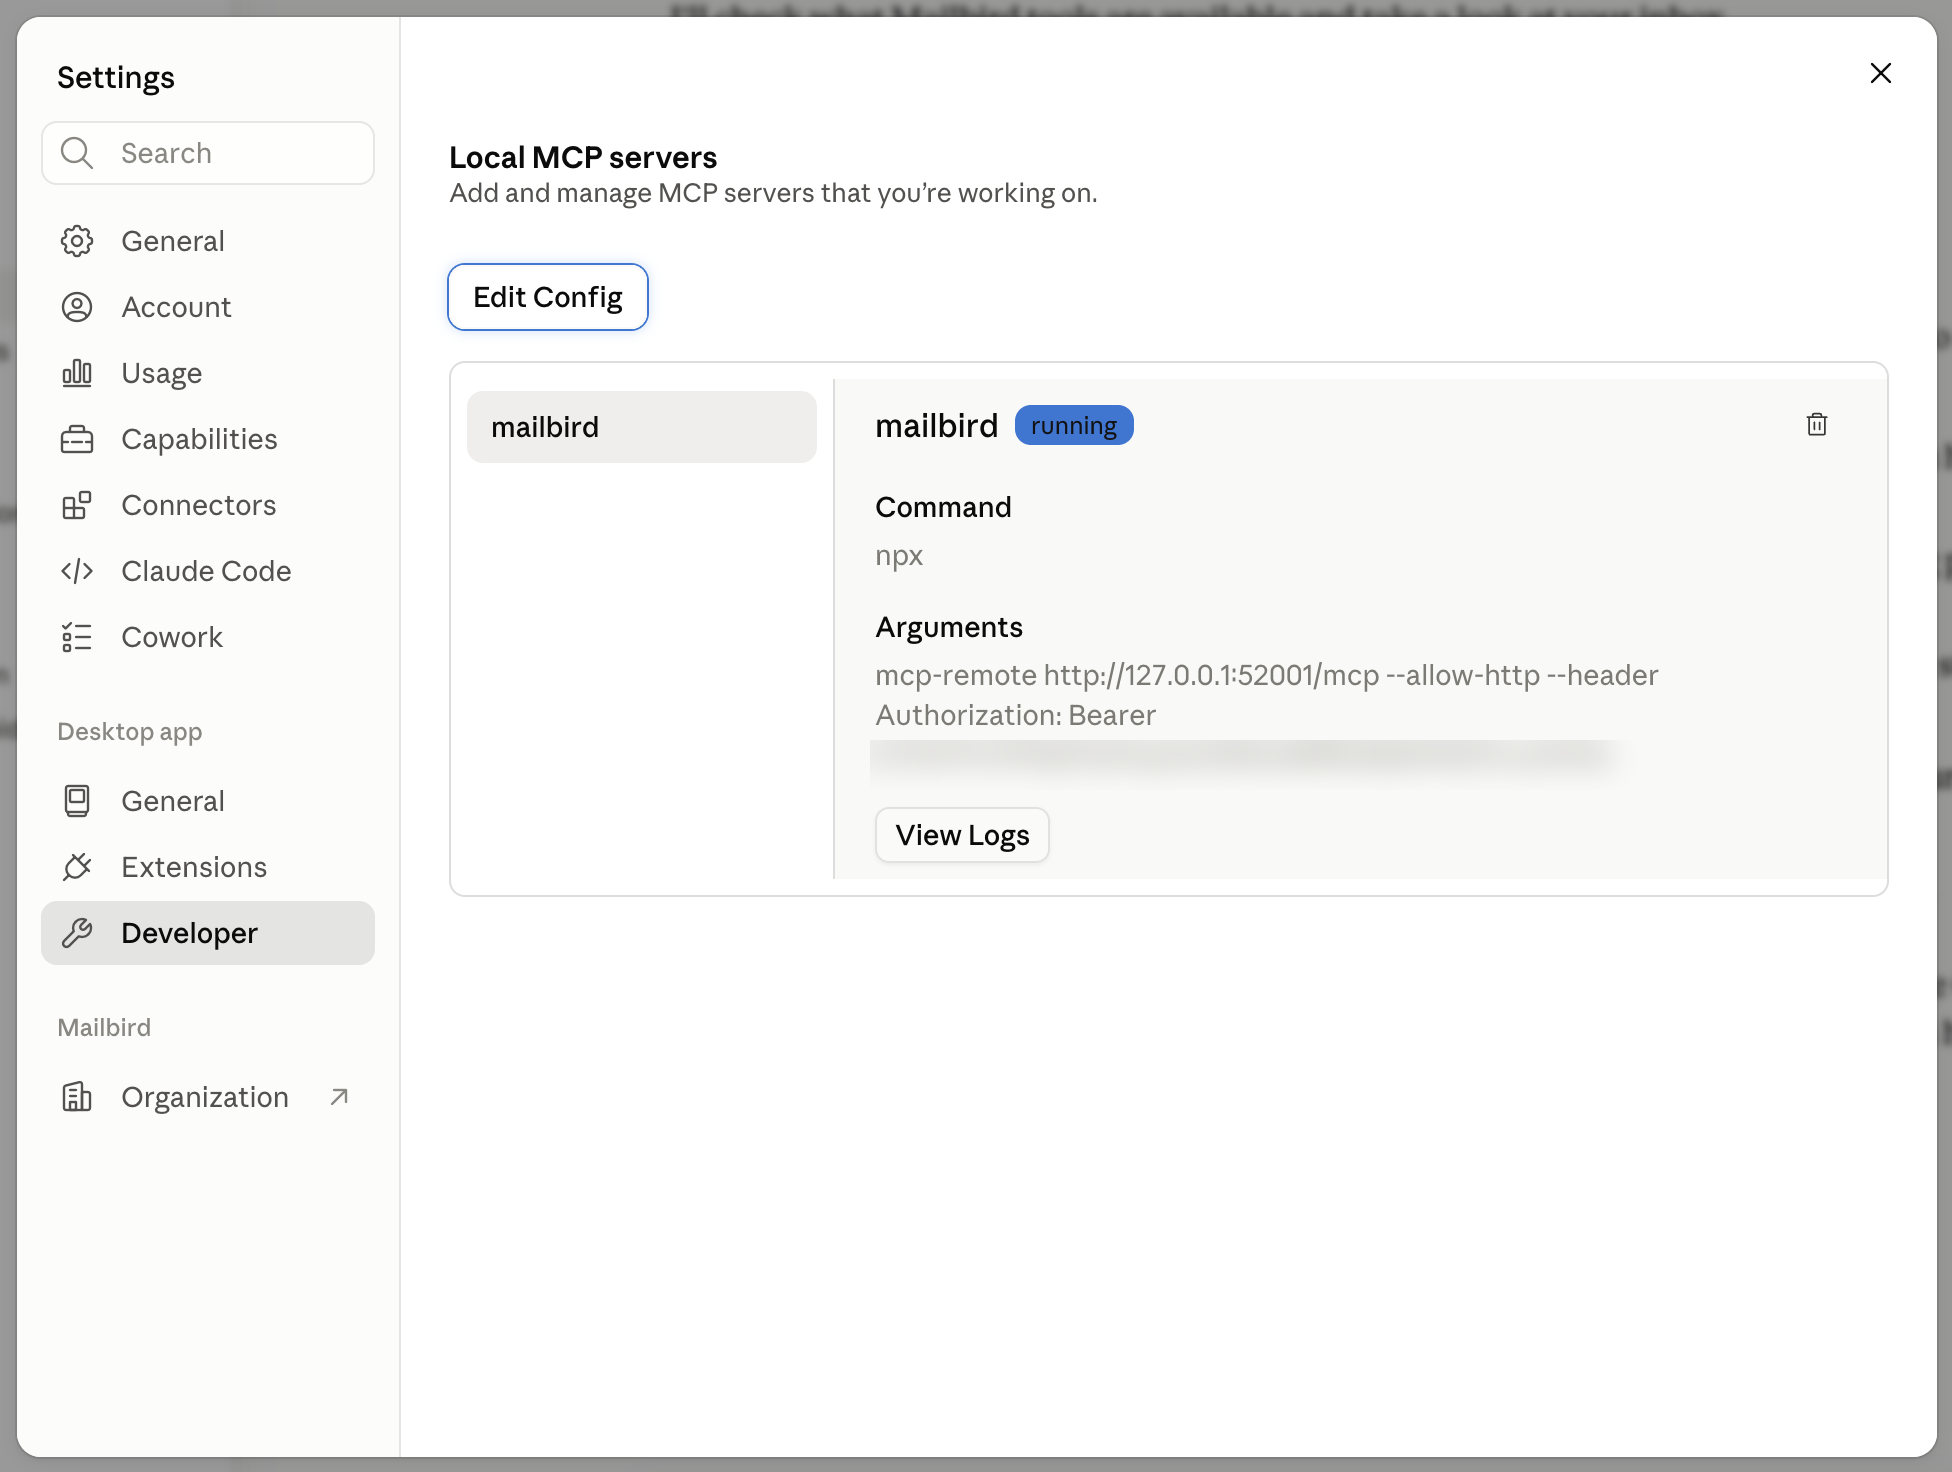1952x1472 pixels.
Task: Close the Settings dialog
Action: (1881, 73)
